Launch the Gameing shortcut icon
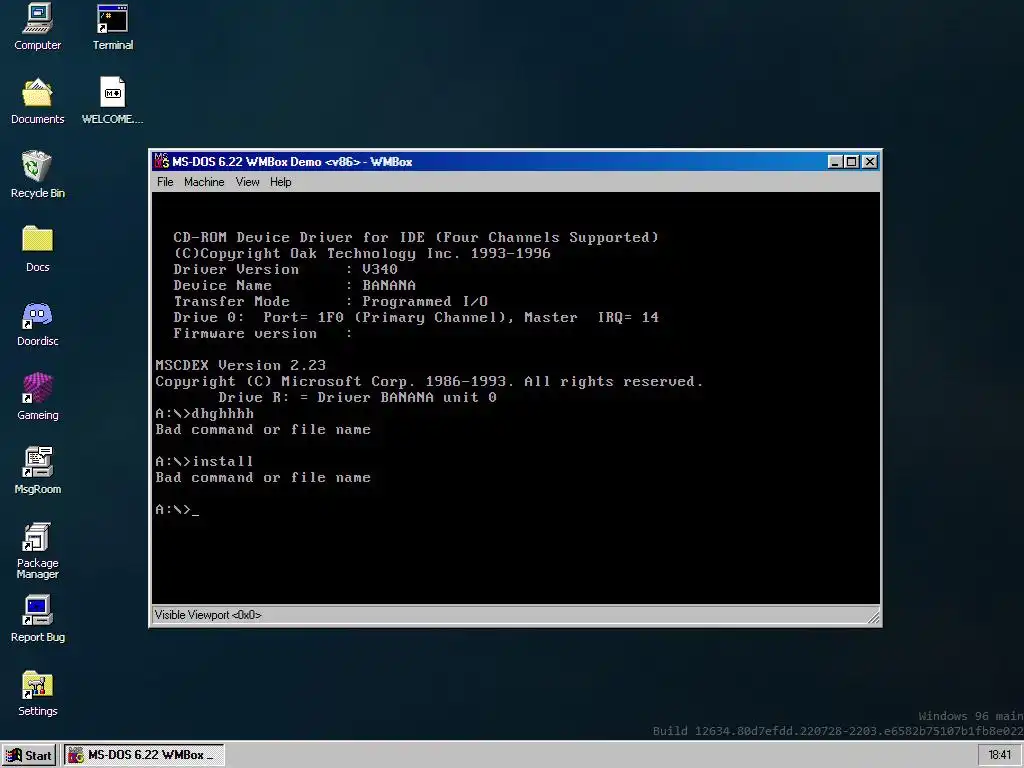Screen dimensions: 1024x768 pyautogui.click(x=37, y=396)
